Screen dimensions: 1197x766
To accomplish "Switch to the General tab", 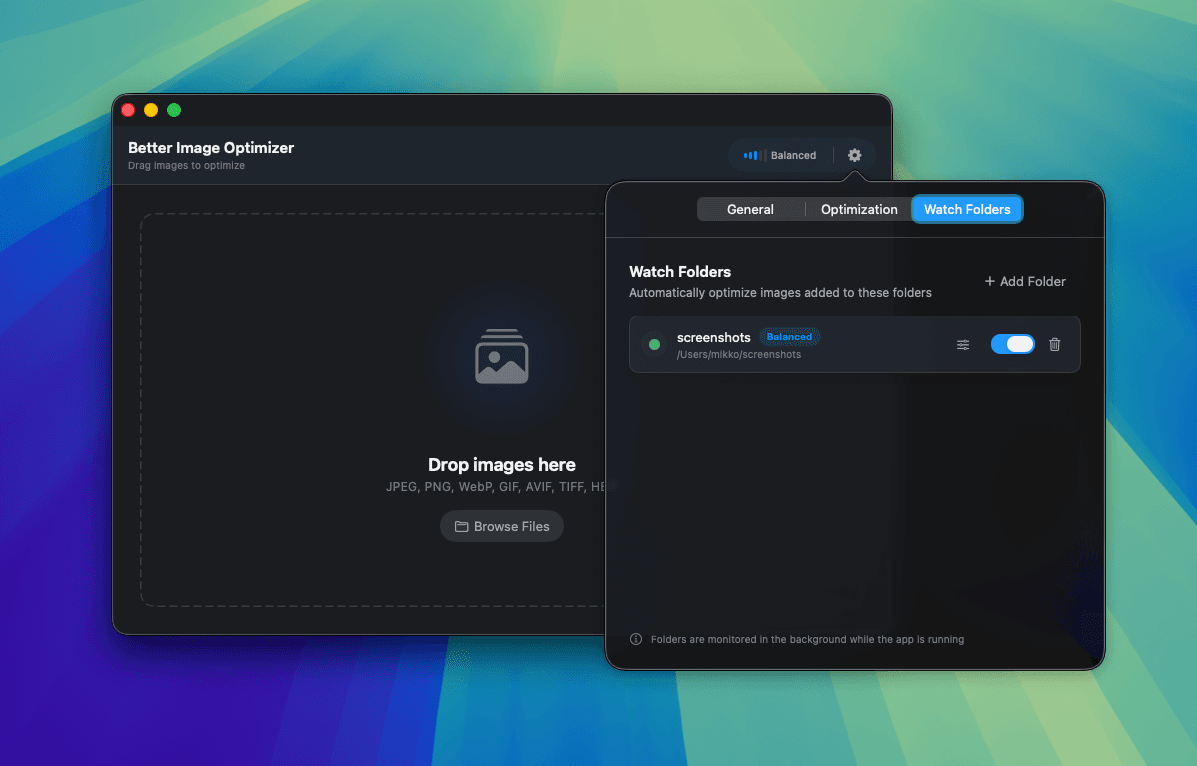I will point(750,209).
